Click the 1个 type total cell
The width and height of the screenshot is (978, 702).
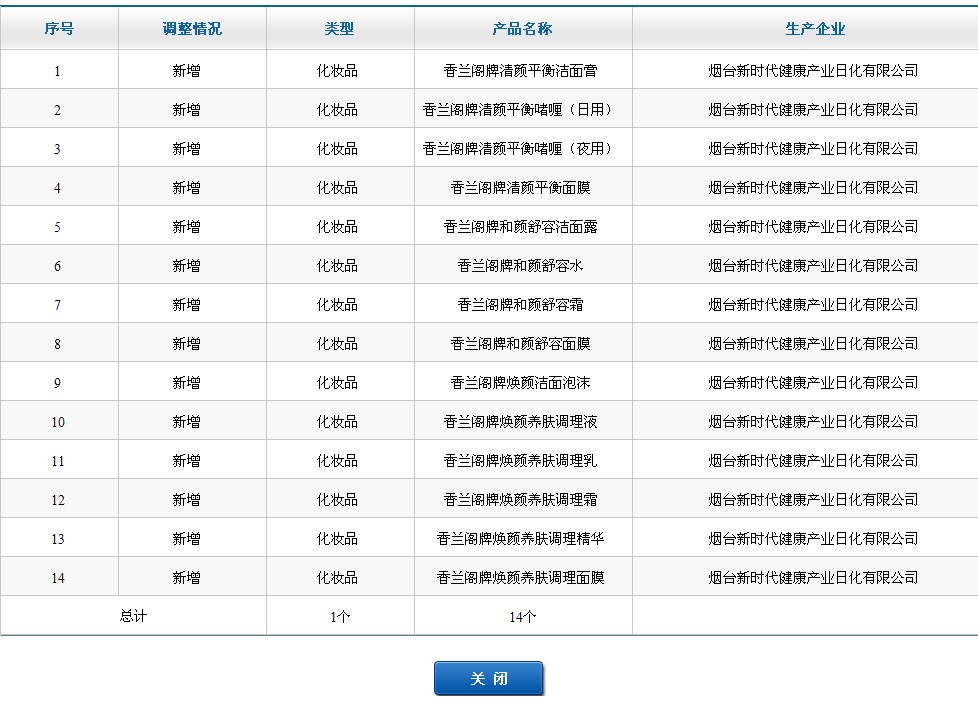pos(340,617)
